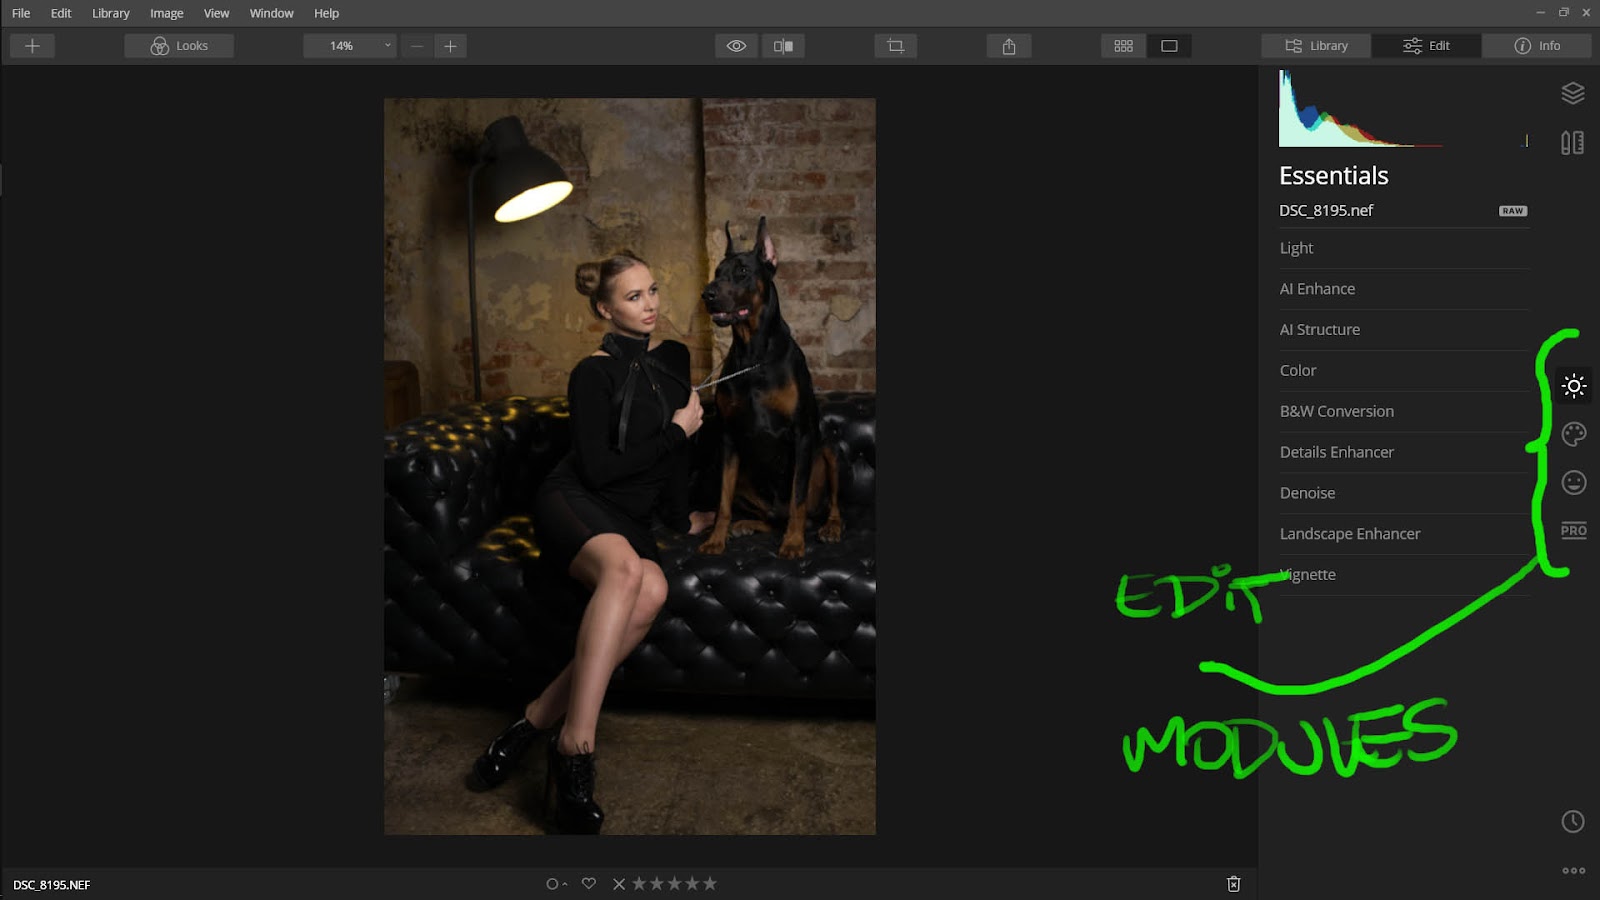The image size is (1600, 900).
Task: Click the histogram display
Action: [x=1404, y=109]
